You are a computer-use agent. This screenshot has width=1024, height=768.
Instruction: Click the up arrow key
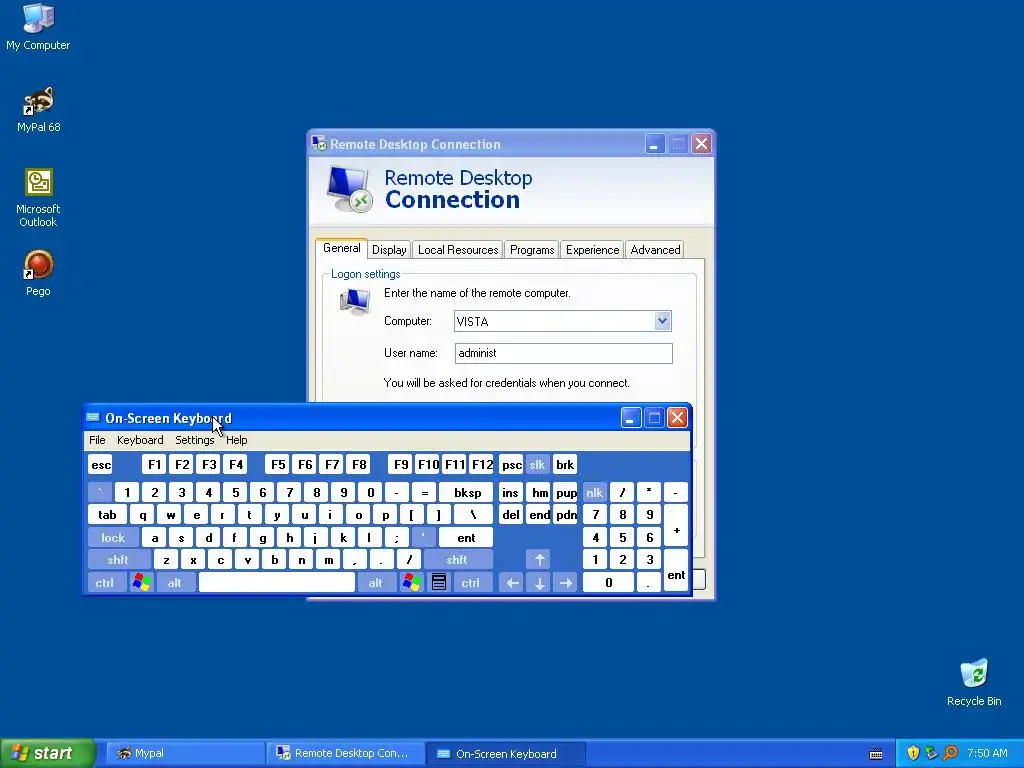coord(539,560)
